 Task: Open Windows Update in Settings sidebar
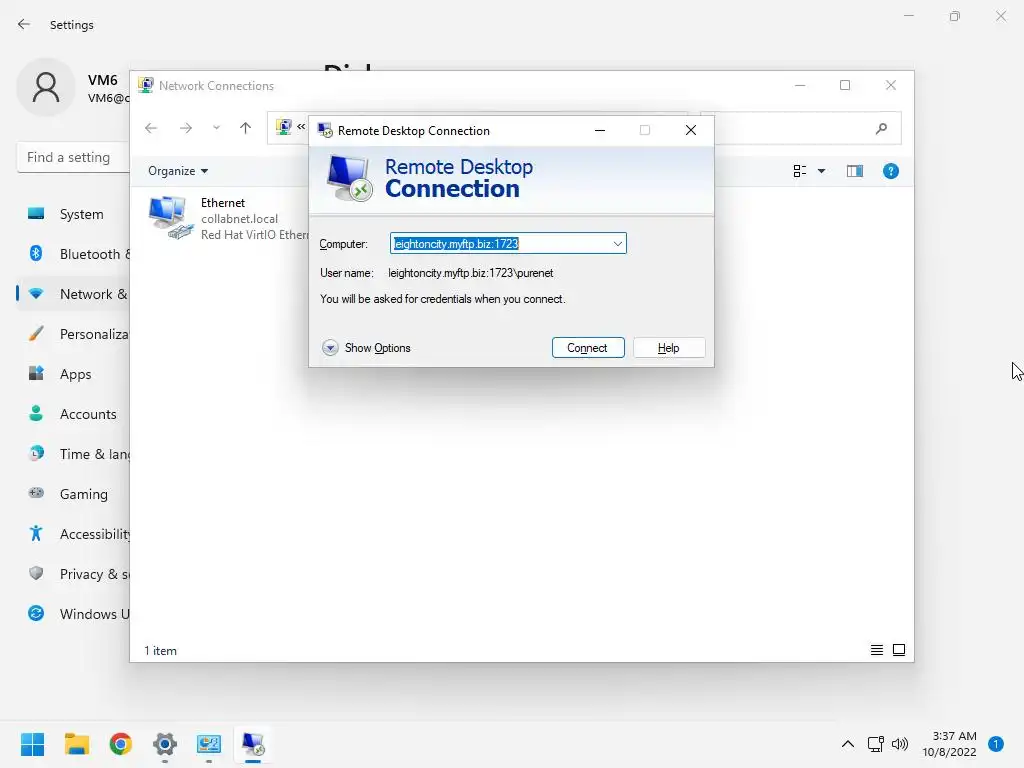73,614
